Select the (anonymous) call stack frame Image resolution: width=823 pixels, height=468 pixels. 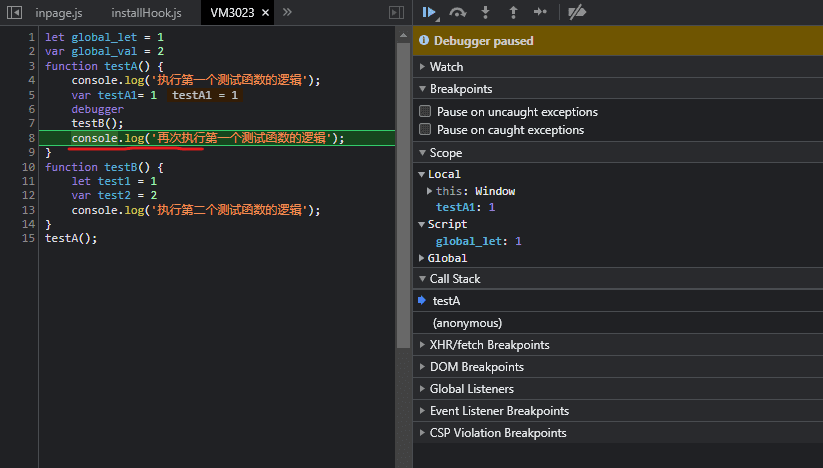467,323
